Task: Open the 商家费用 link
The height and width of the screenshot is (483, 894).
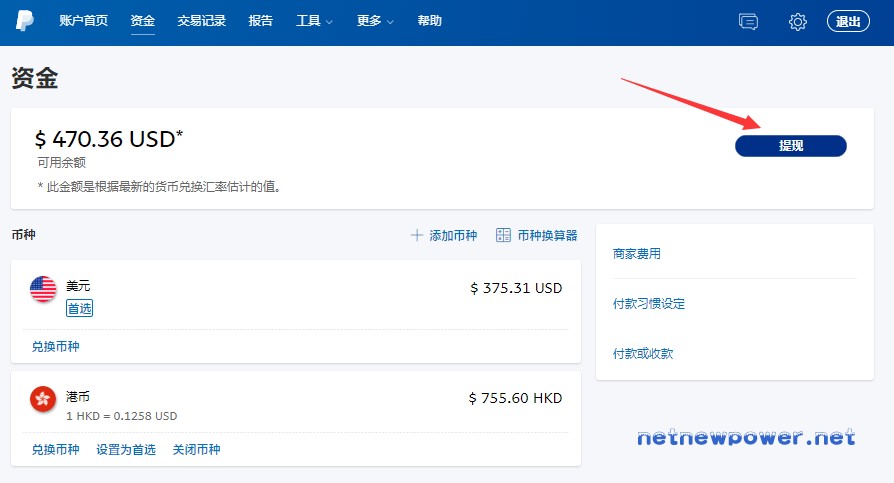Action: tap(637, 254)
